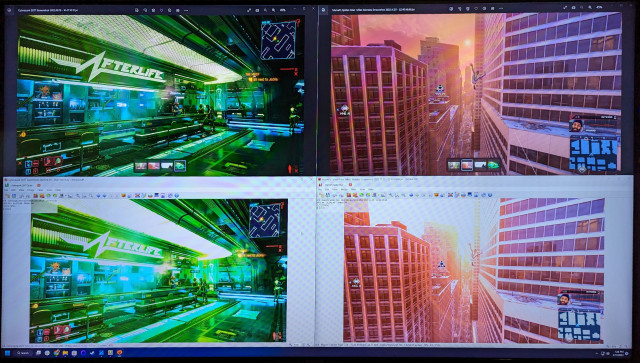Viewport: 640px width, 363px height.
Task: Click zoom in magnifier in Cyberpunk Photos window
Action: point(273,10)
